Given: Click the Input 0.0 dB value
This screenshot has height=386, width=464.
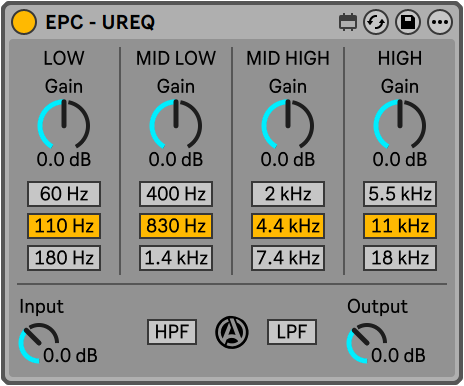Looking at the screenshot, I should (x=70, y=355).
